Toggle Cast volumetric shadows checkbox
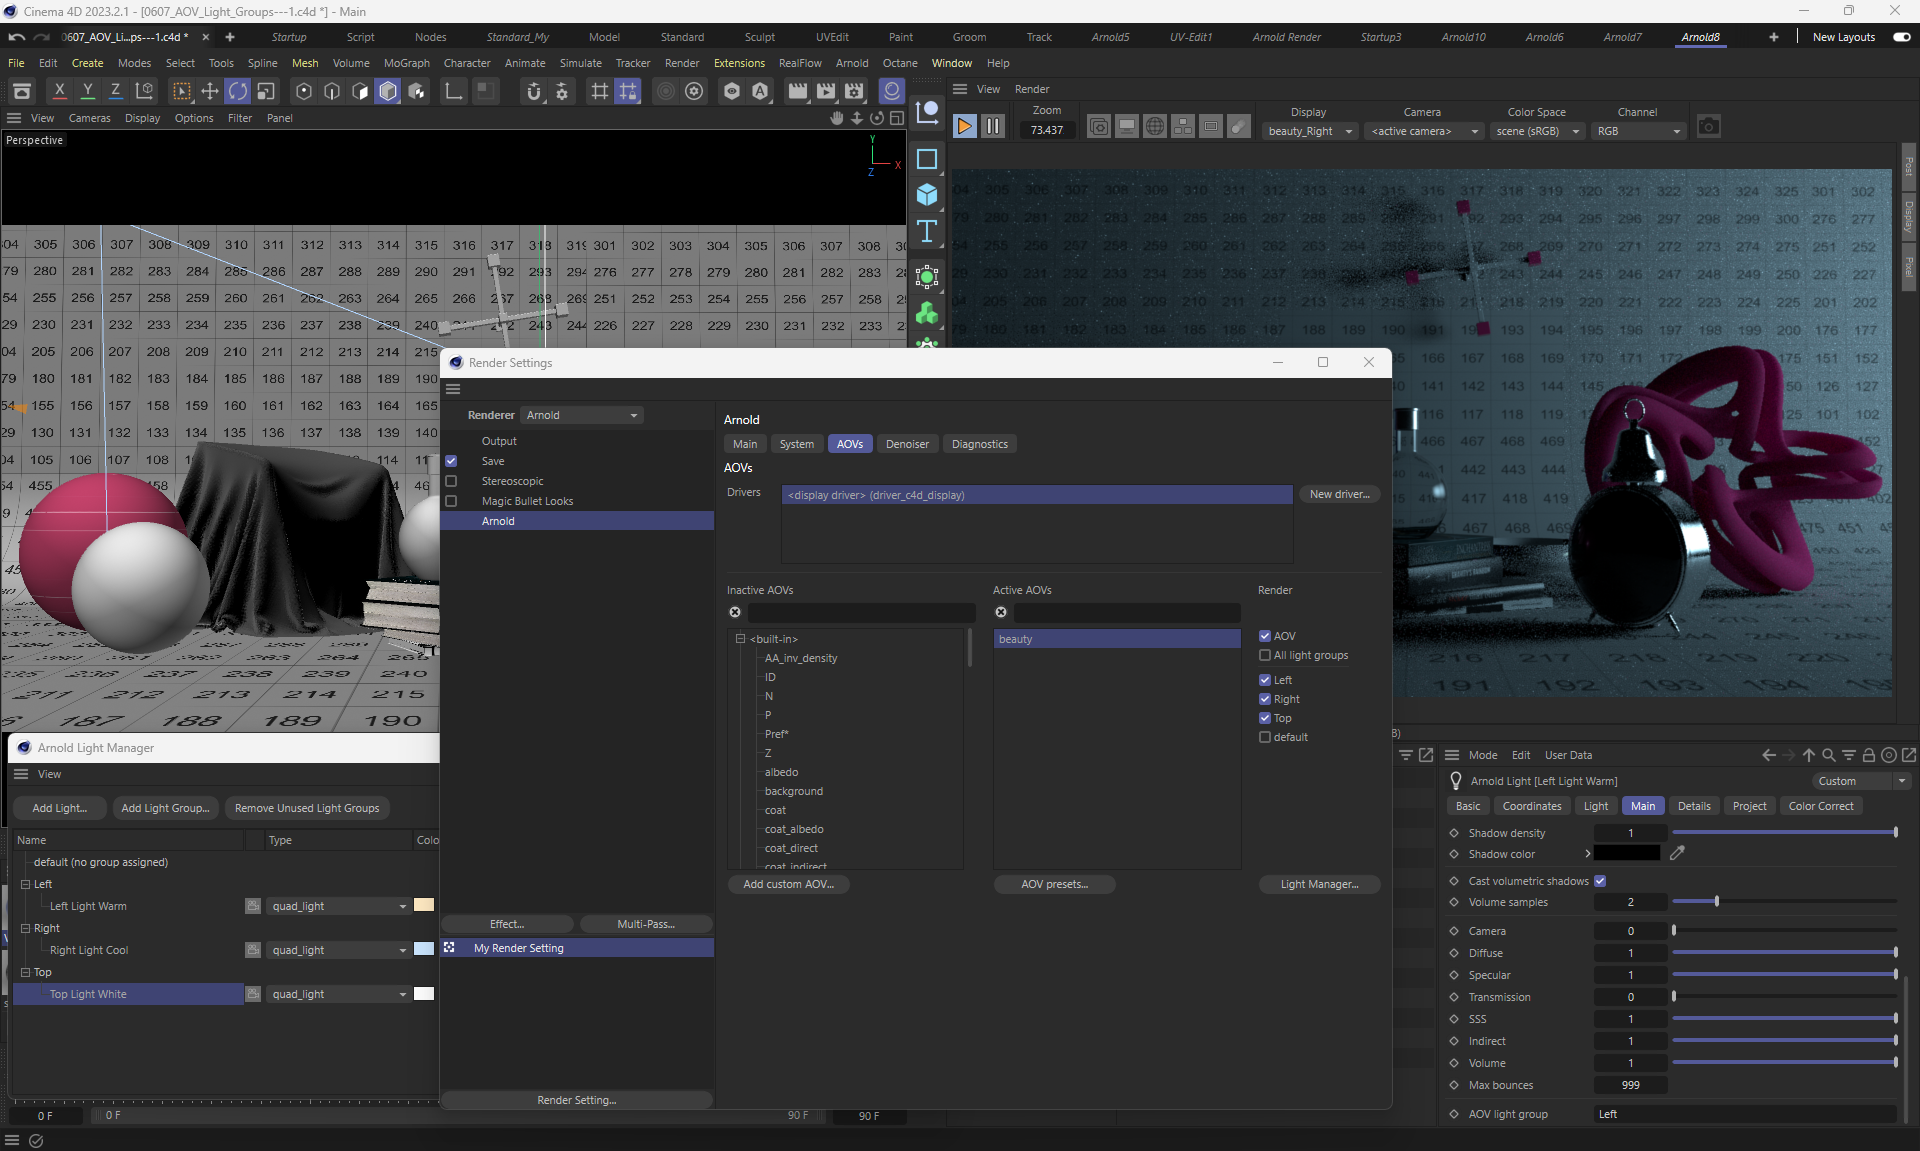This screenshot has height=1151, width=1920. pos(1600,881)
